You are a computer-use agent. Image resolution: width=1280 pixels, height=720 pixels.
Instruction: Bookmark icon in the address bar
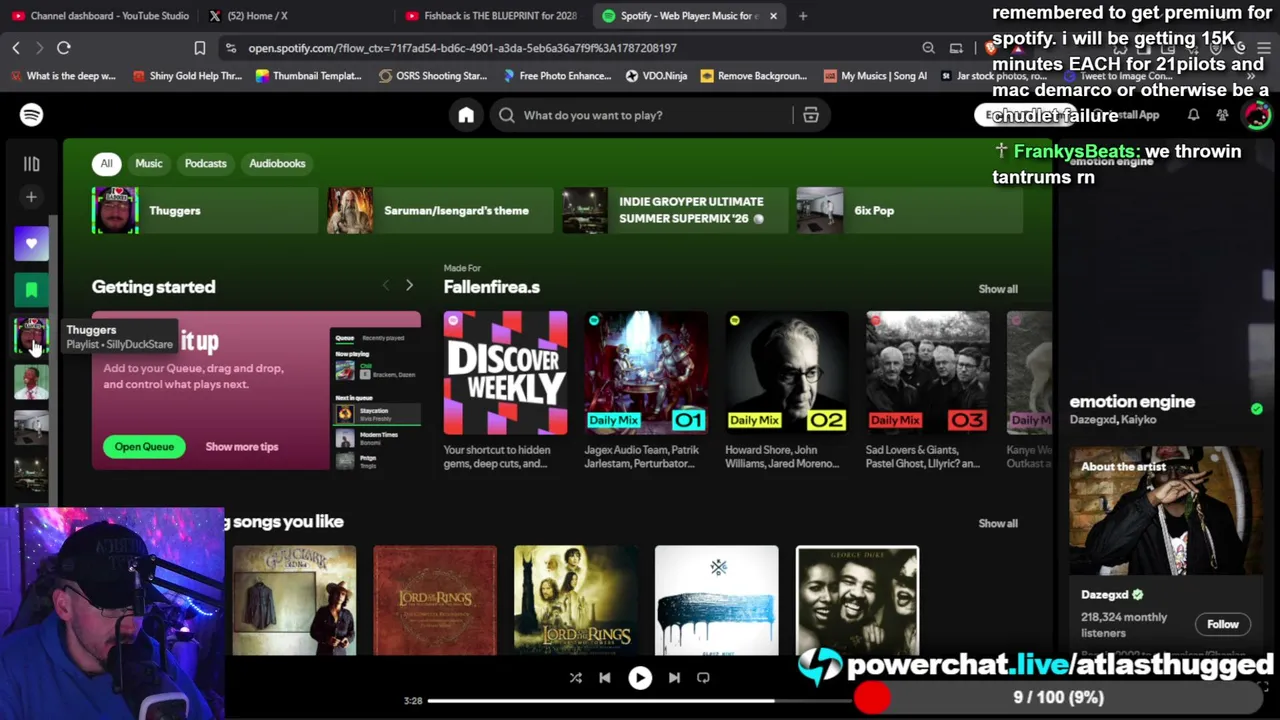tap(200, 48)
